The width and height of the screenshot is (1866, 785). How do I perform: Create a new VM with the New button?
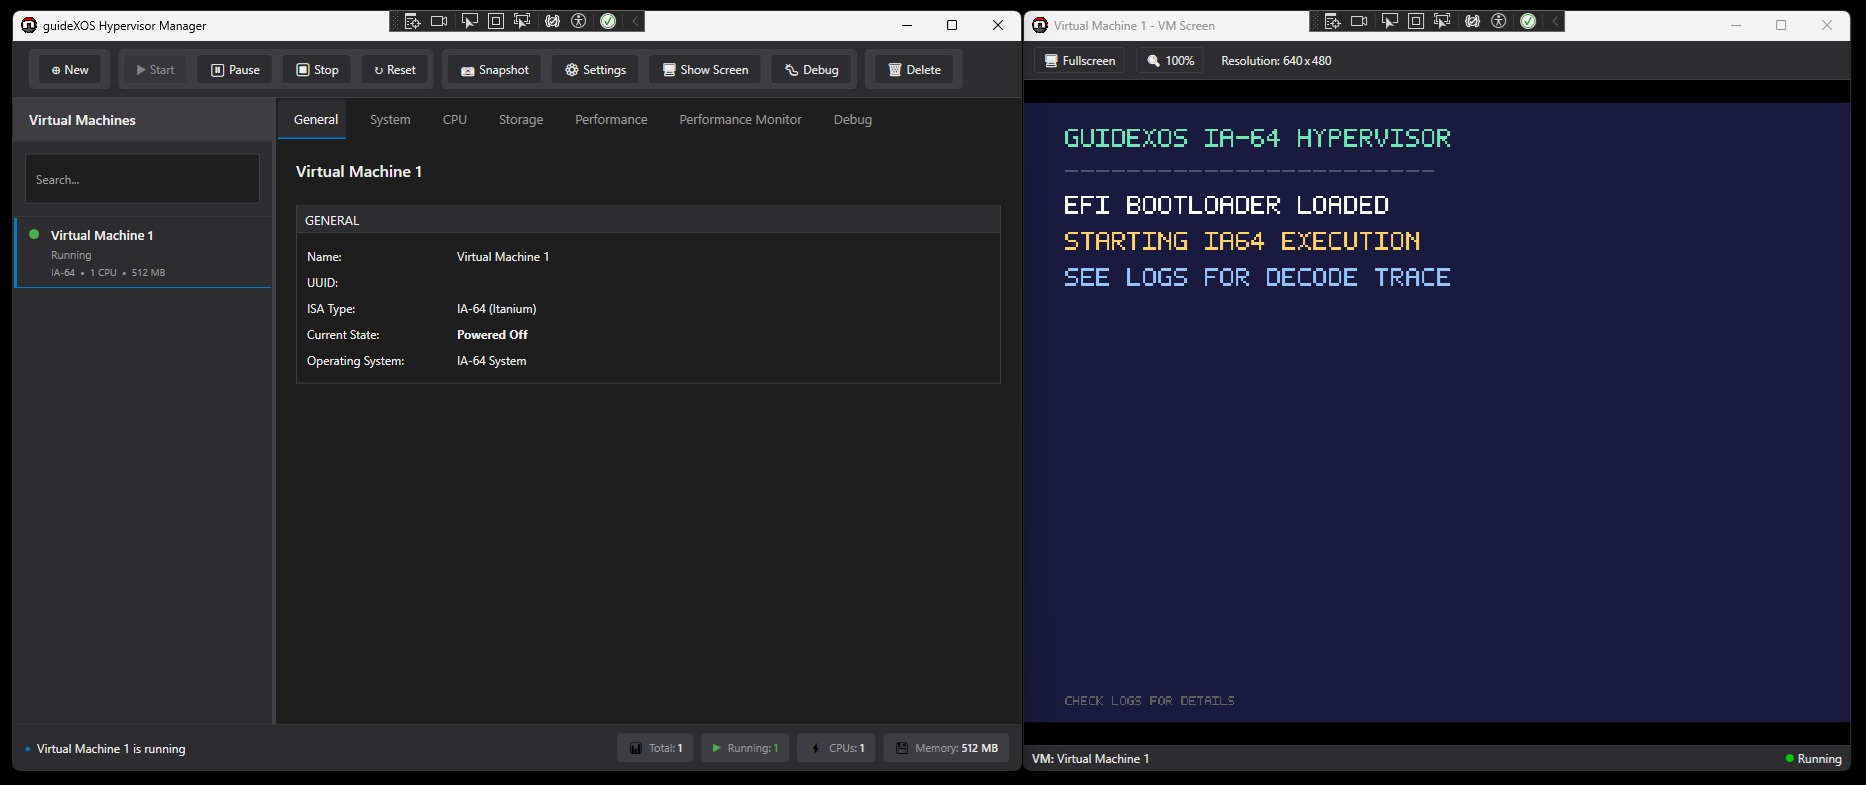point(70,70)
